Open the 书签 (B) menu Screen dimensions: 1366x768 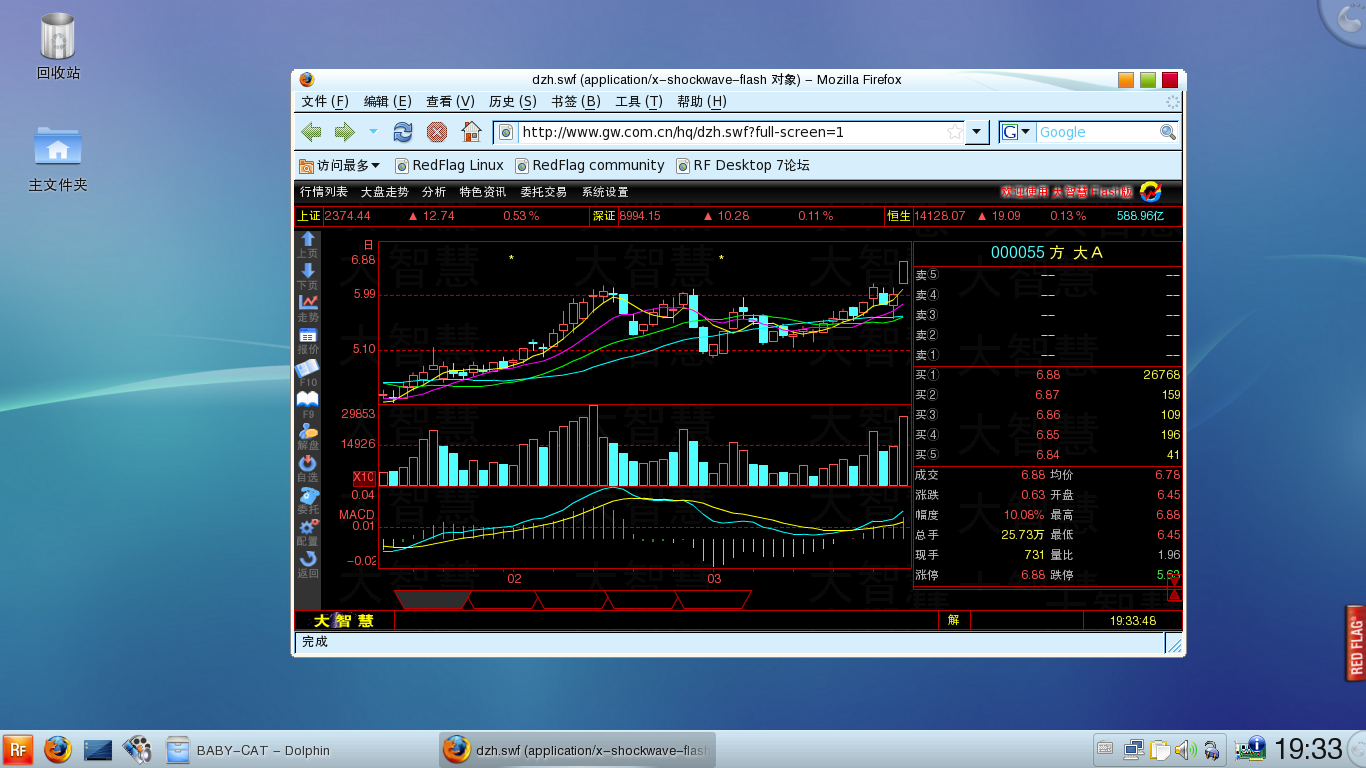(575, 101)
